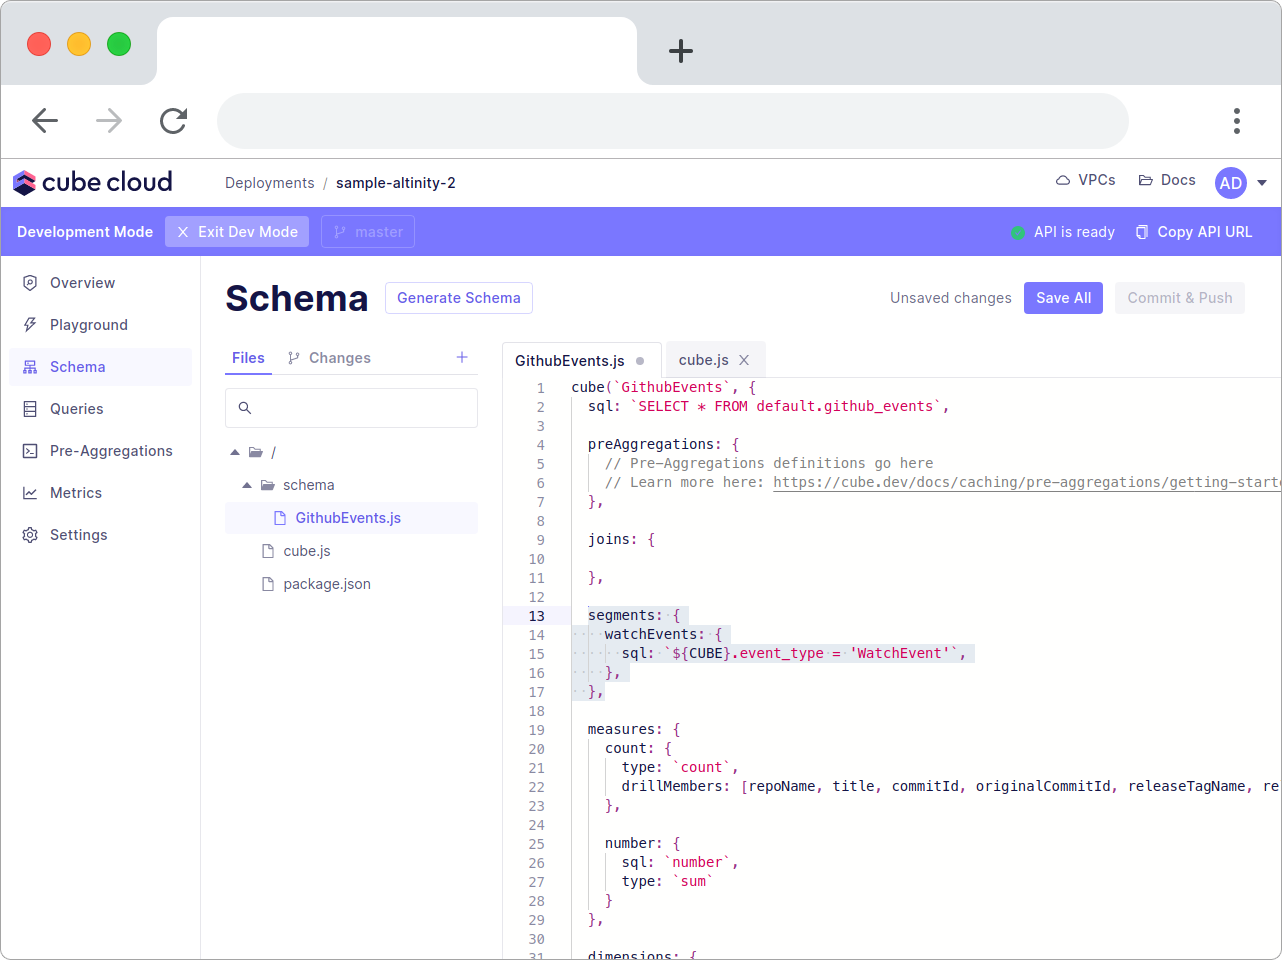Open deployment Settings
Image resolution: width=1282 pixels, height=960 pixels.
click(x=79, y=534)
